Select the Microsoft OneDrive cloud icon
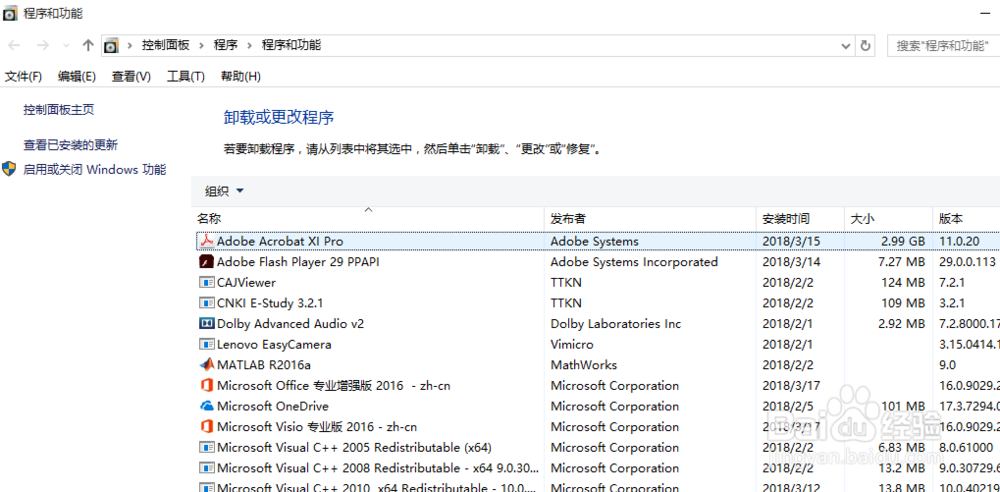This screenshot has width=1000, height=492. [207, 406]
